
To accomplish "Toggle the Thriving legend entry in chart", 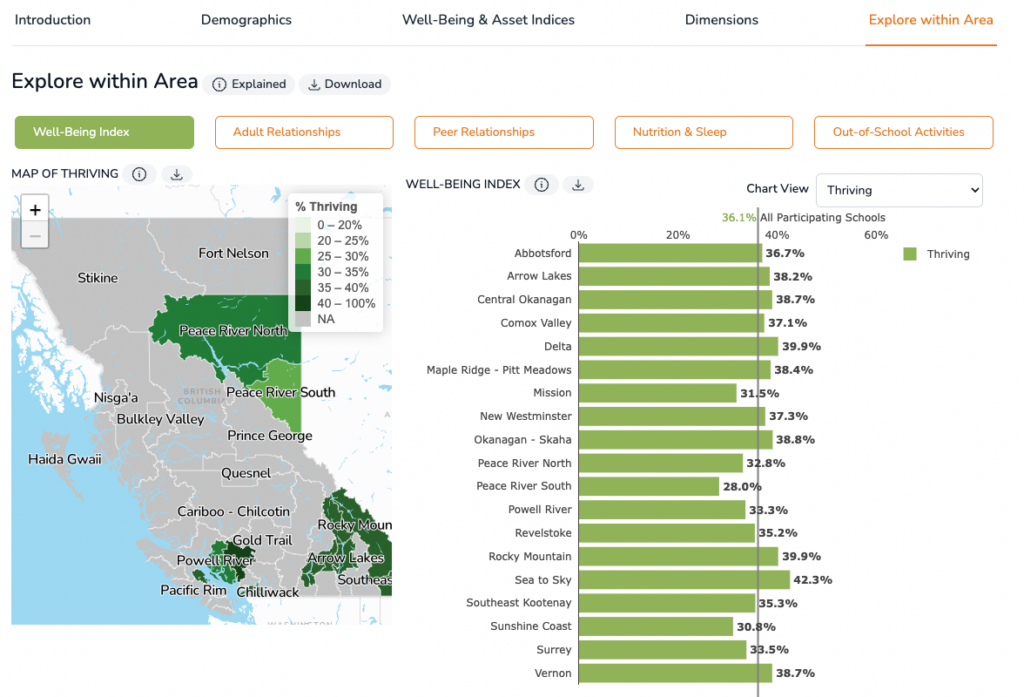I will tap(937, 254).
